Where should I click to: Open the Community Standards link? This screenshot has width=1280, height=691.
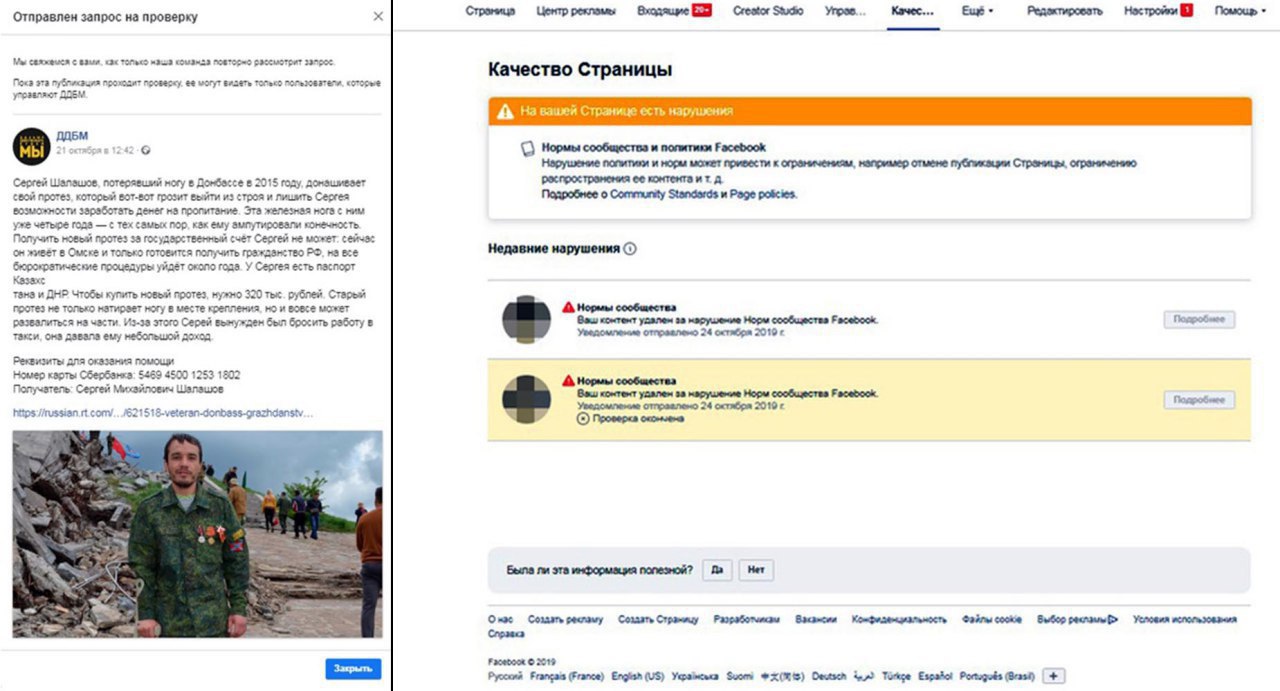(664, 194)
